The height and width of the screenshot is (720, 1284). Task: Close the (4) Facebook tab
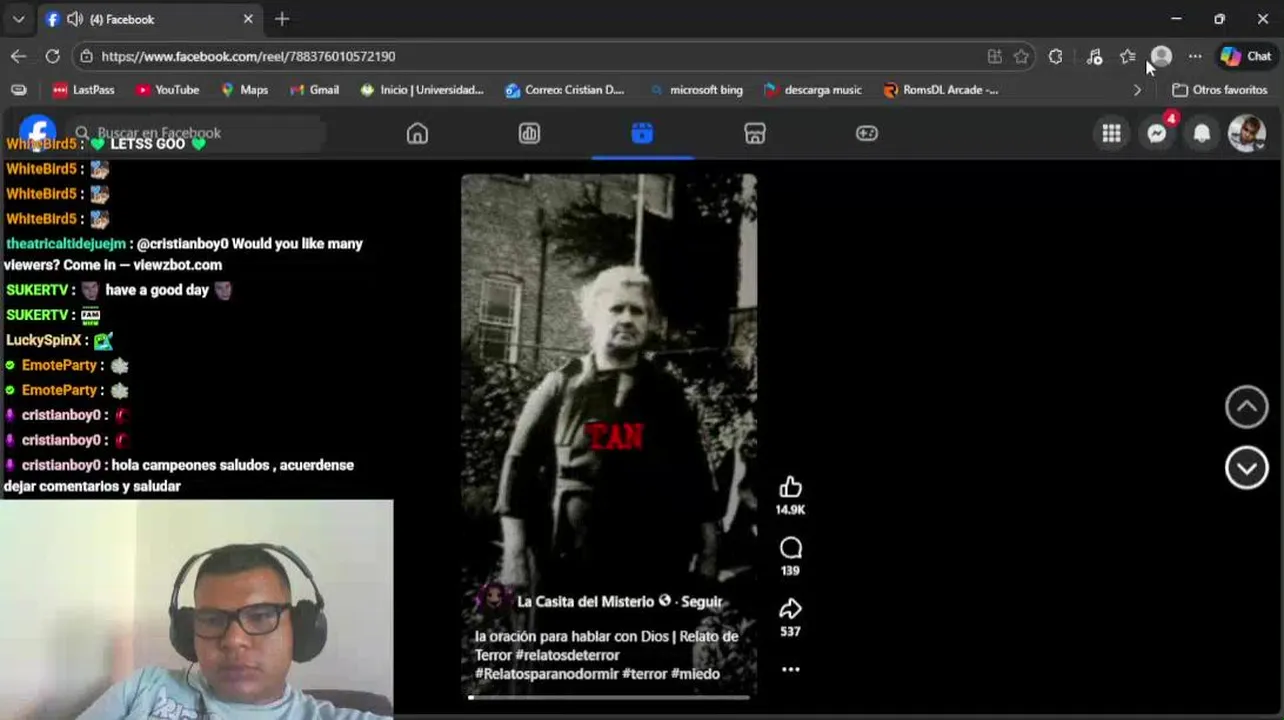(248, 19)
